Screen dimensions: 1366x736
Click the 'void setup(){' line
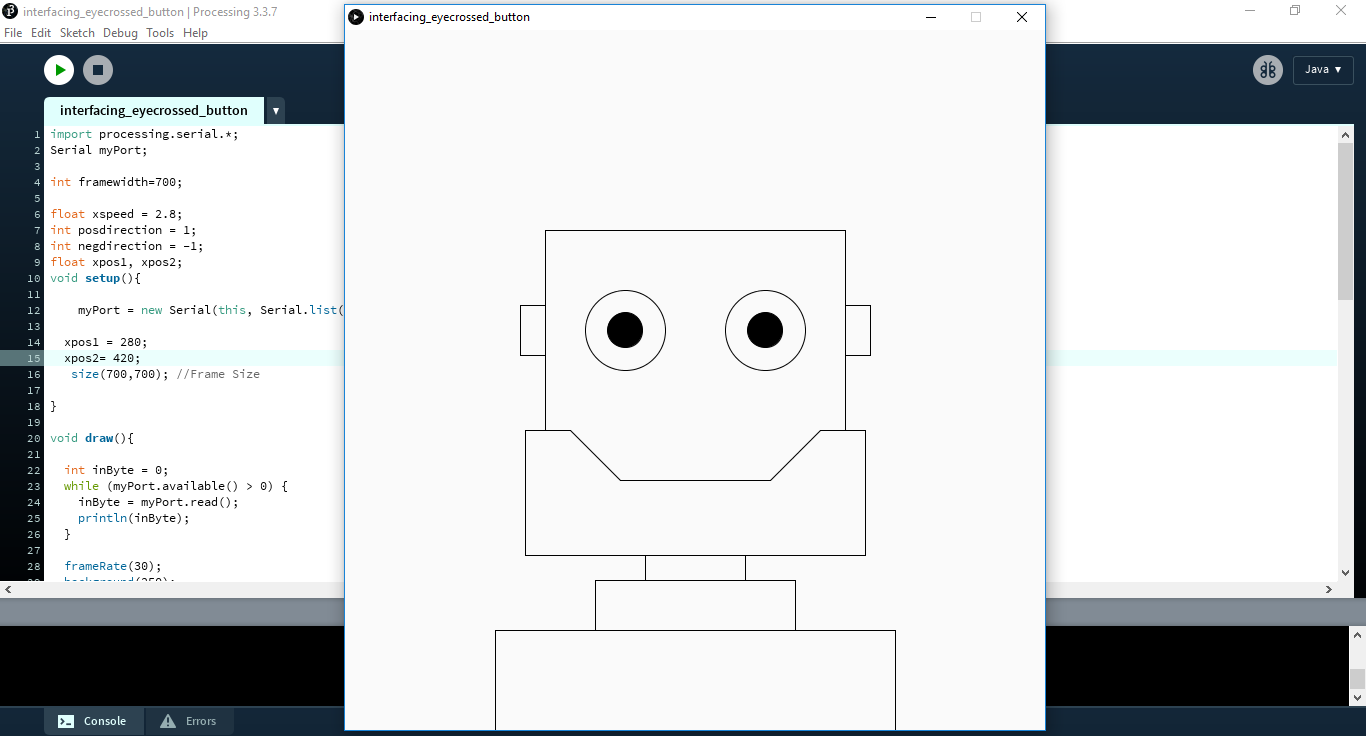(x=96, y=278)
